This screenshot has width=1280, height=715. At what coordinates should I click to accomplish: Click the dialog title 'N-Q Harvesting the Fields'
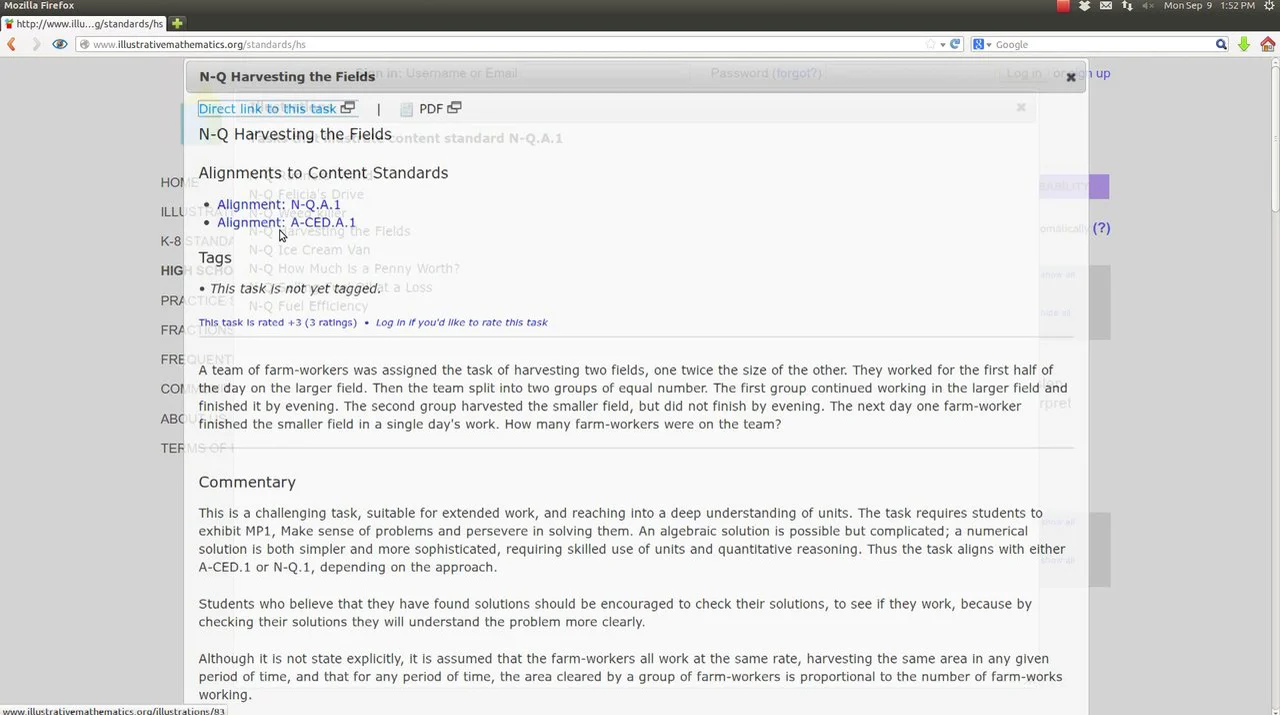pyautogui.click(x=287, y=77)
